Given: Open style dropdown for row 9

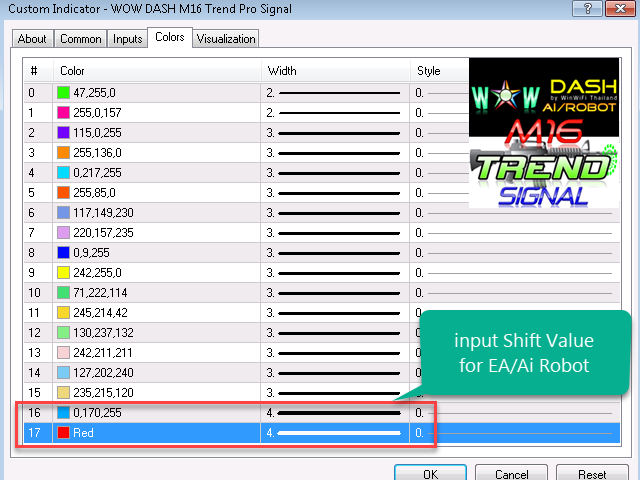Looking at the screenshot, I should 515,273.
